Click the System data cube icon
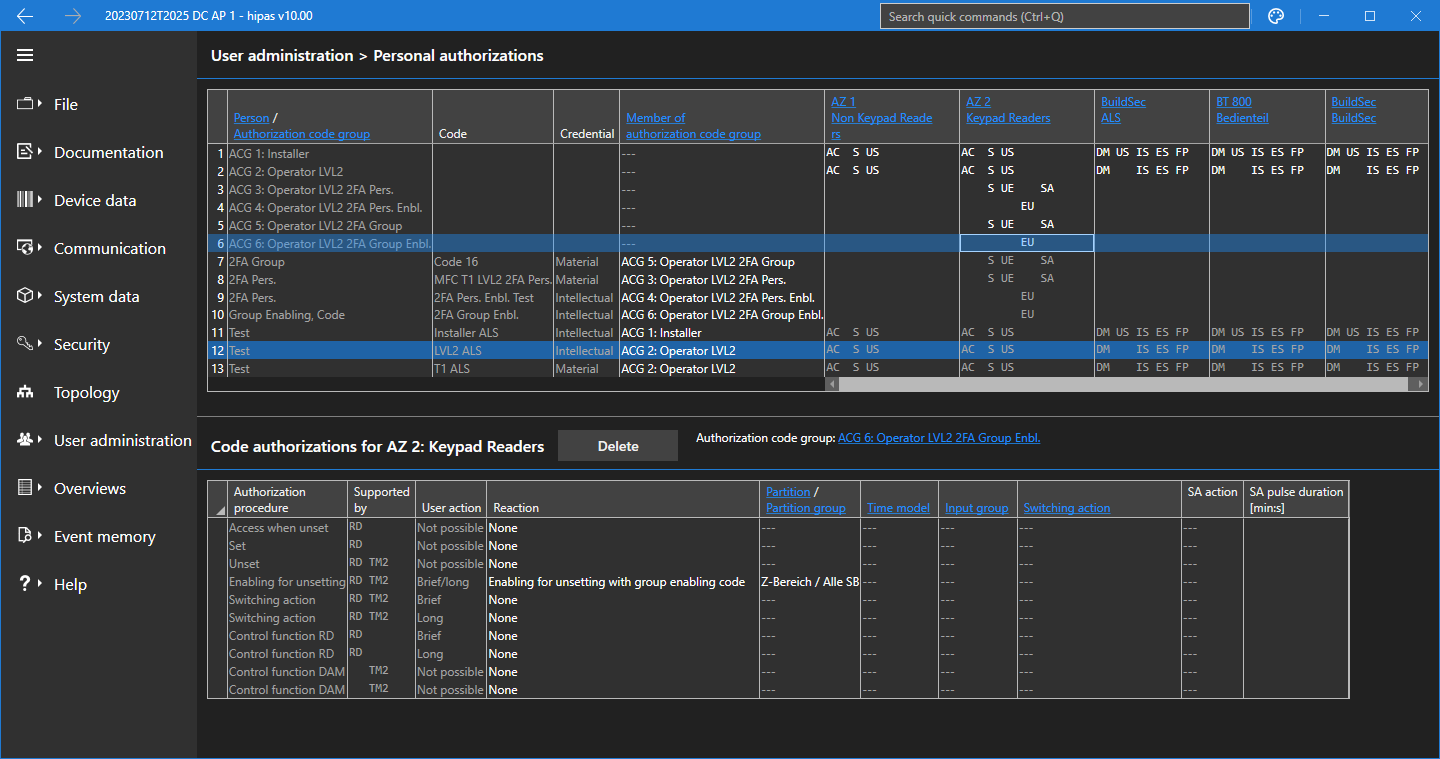 [26, 296]
